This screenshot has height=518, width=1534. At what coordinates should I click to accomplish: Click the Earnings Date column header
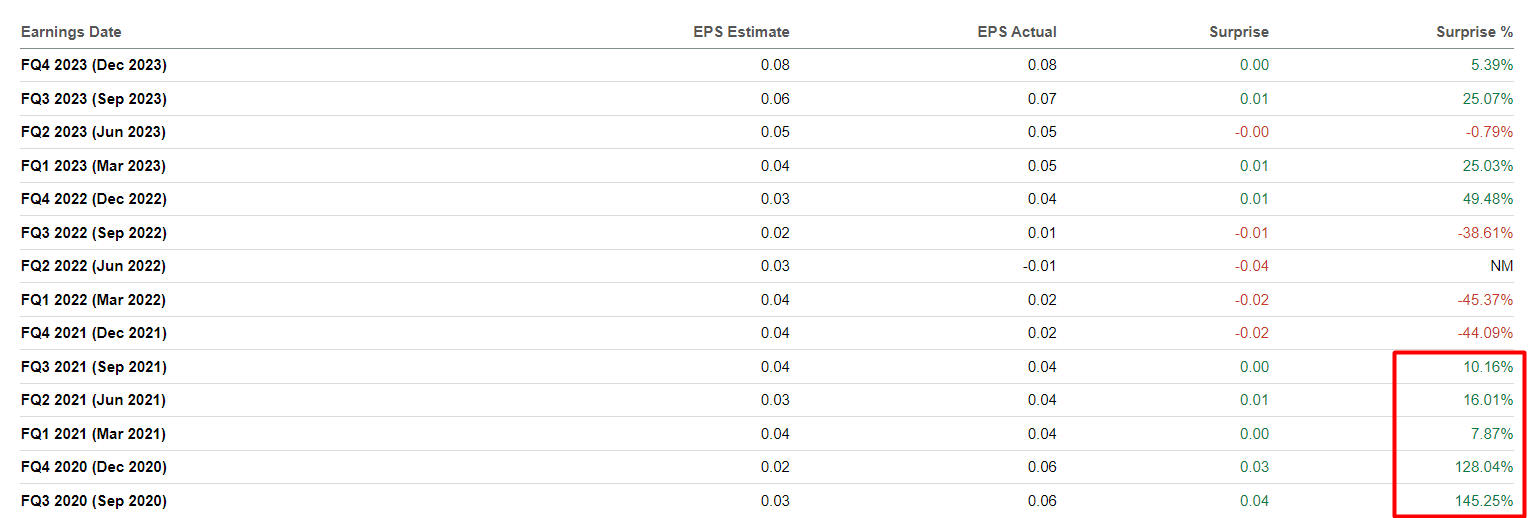[x=71, y=32]
